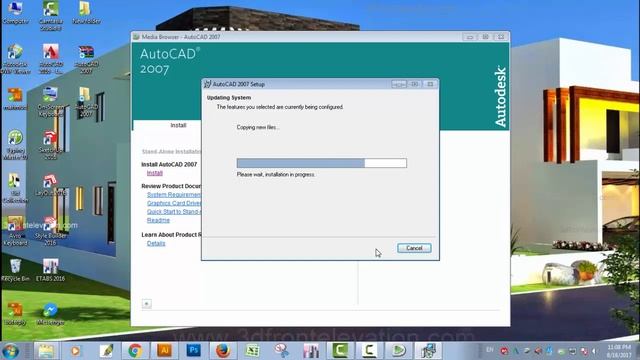Cancel the AutoCAD 2007 Setup installation
Viewport: 640px width, 360px height.
coord(414,248)
